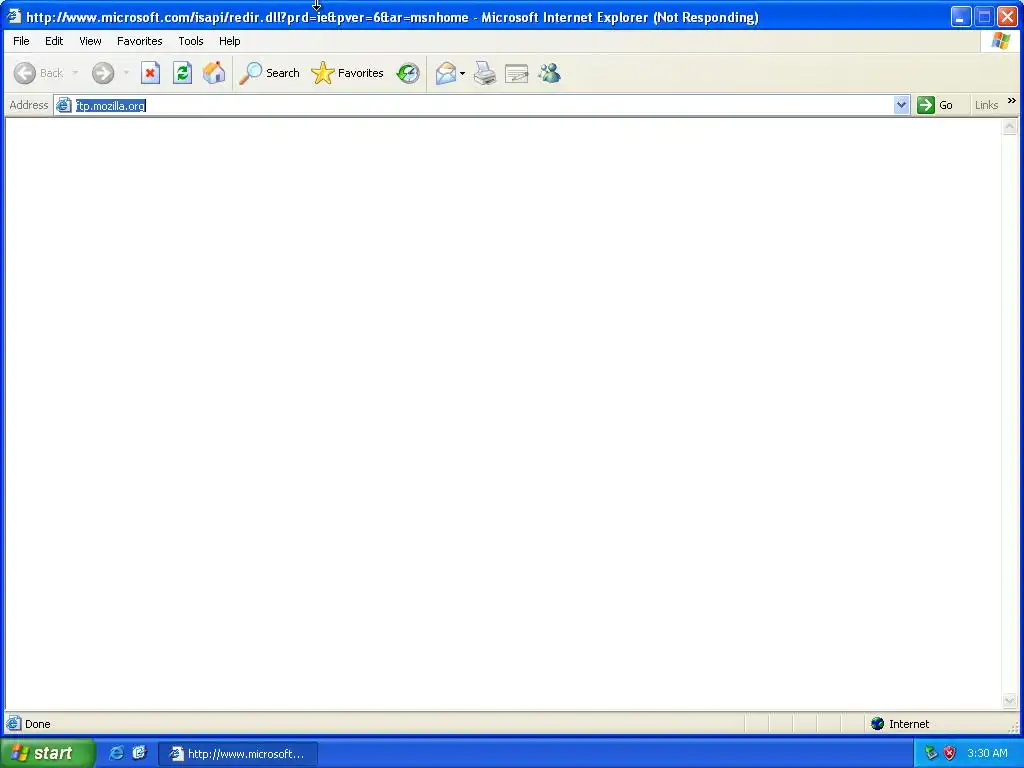Click the Edit page toolbar icon
The height and width of the screenshot is (768, 1024).
[x=517, y=73]
